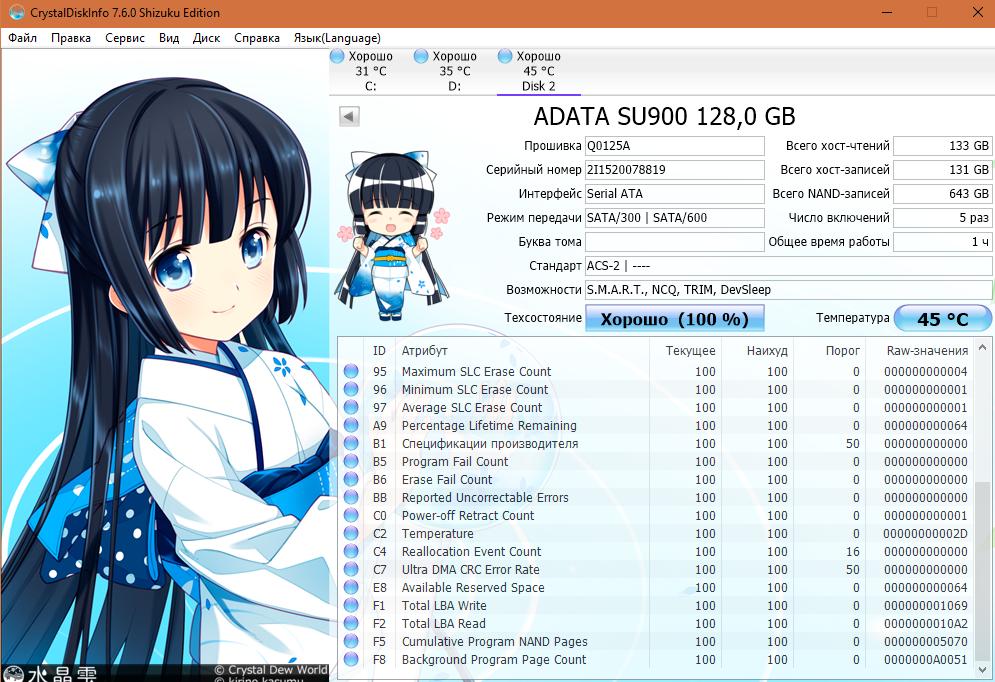The width and height of the screenshot is (995, 682).
Task: Click status orb for Minimum SLC Erase Count
Action: point(351,390)
